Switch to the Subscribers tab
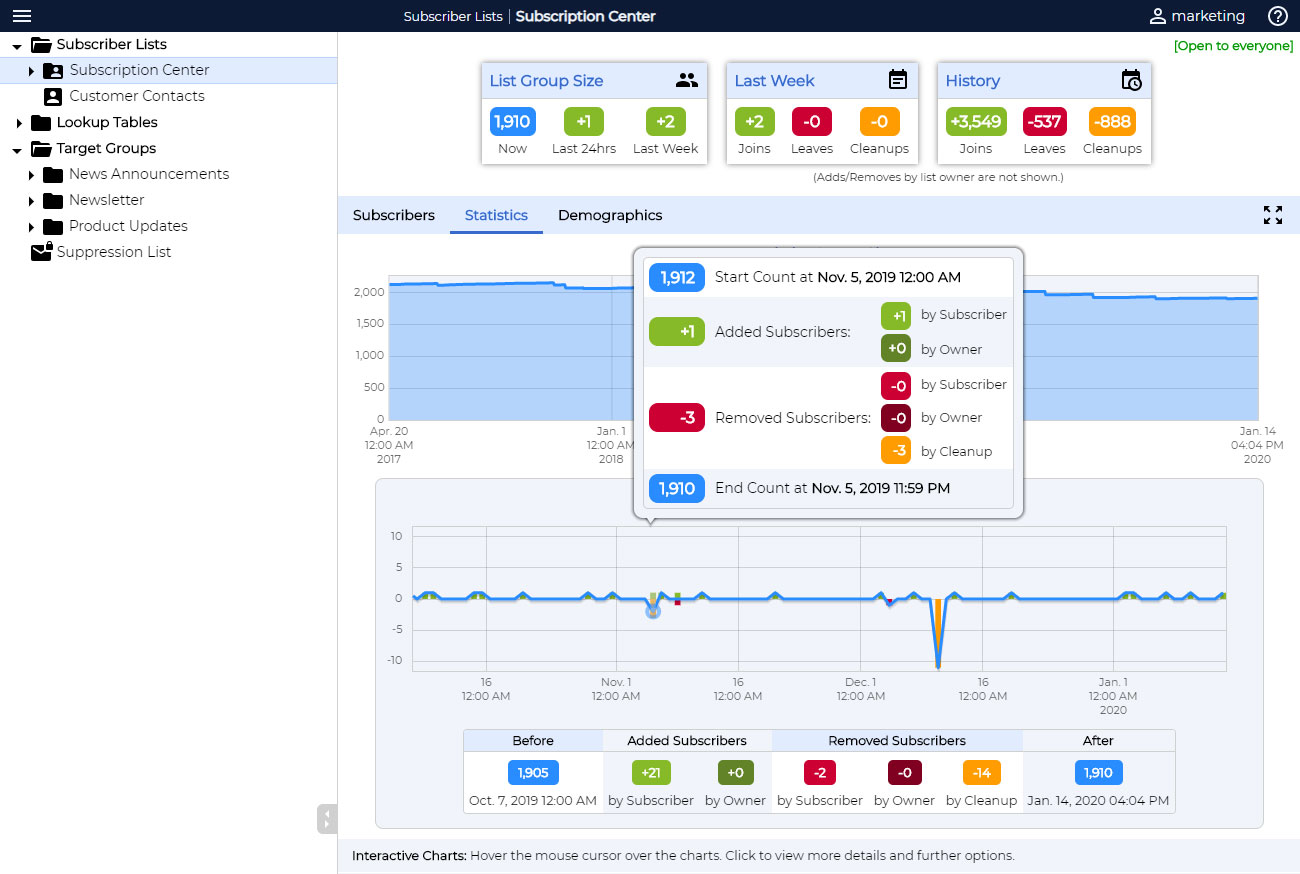Viewport: 1300px width, 874px height. (x=394, y=215)
